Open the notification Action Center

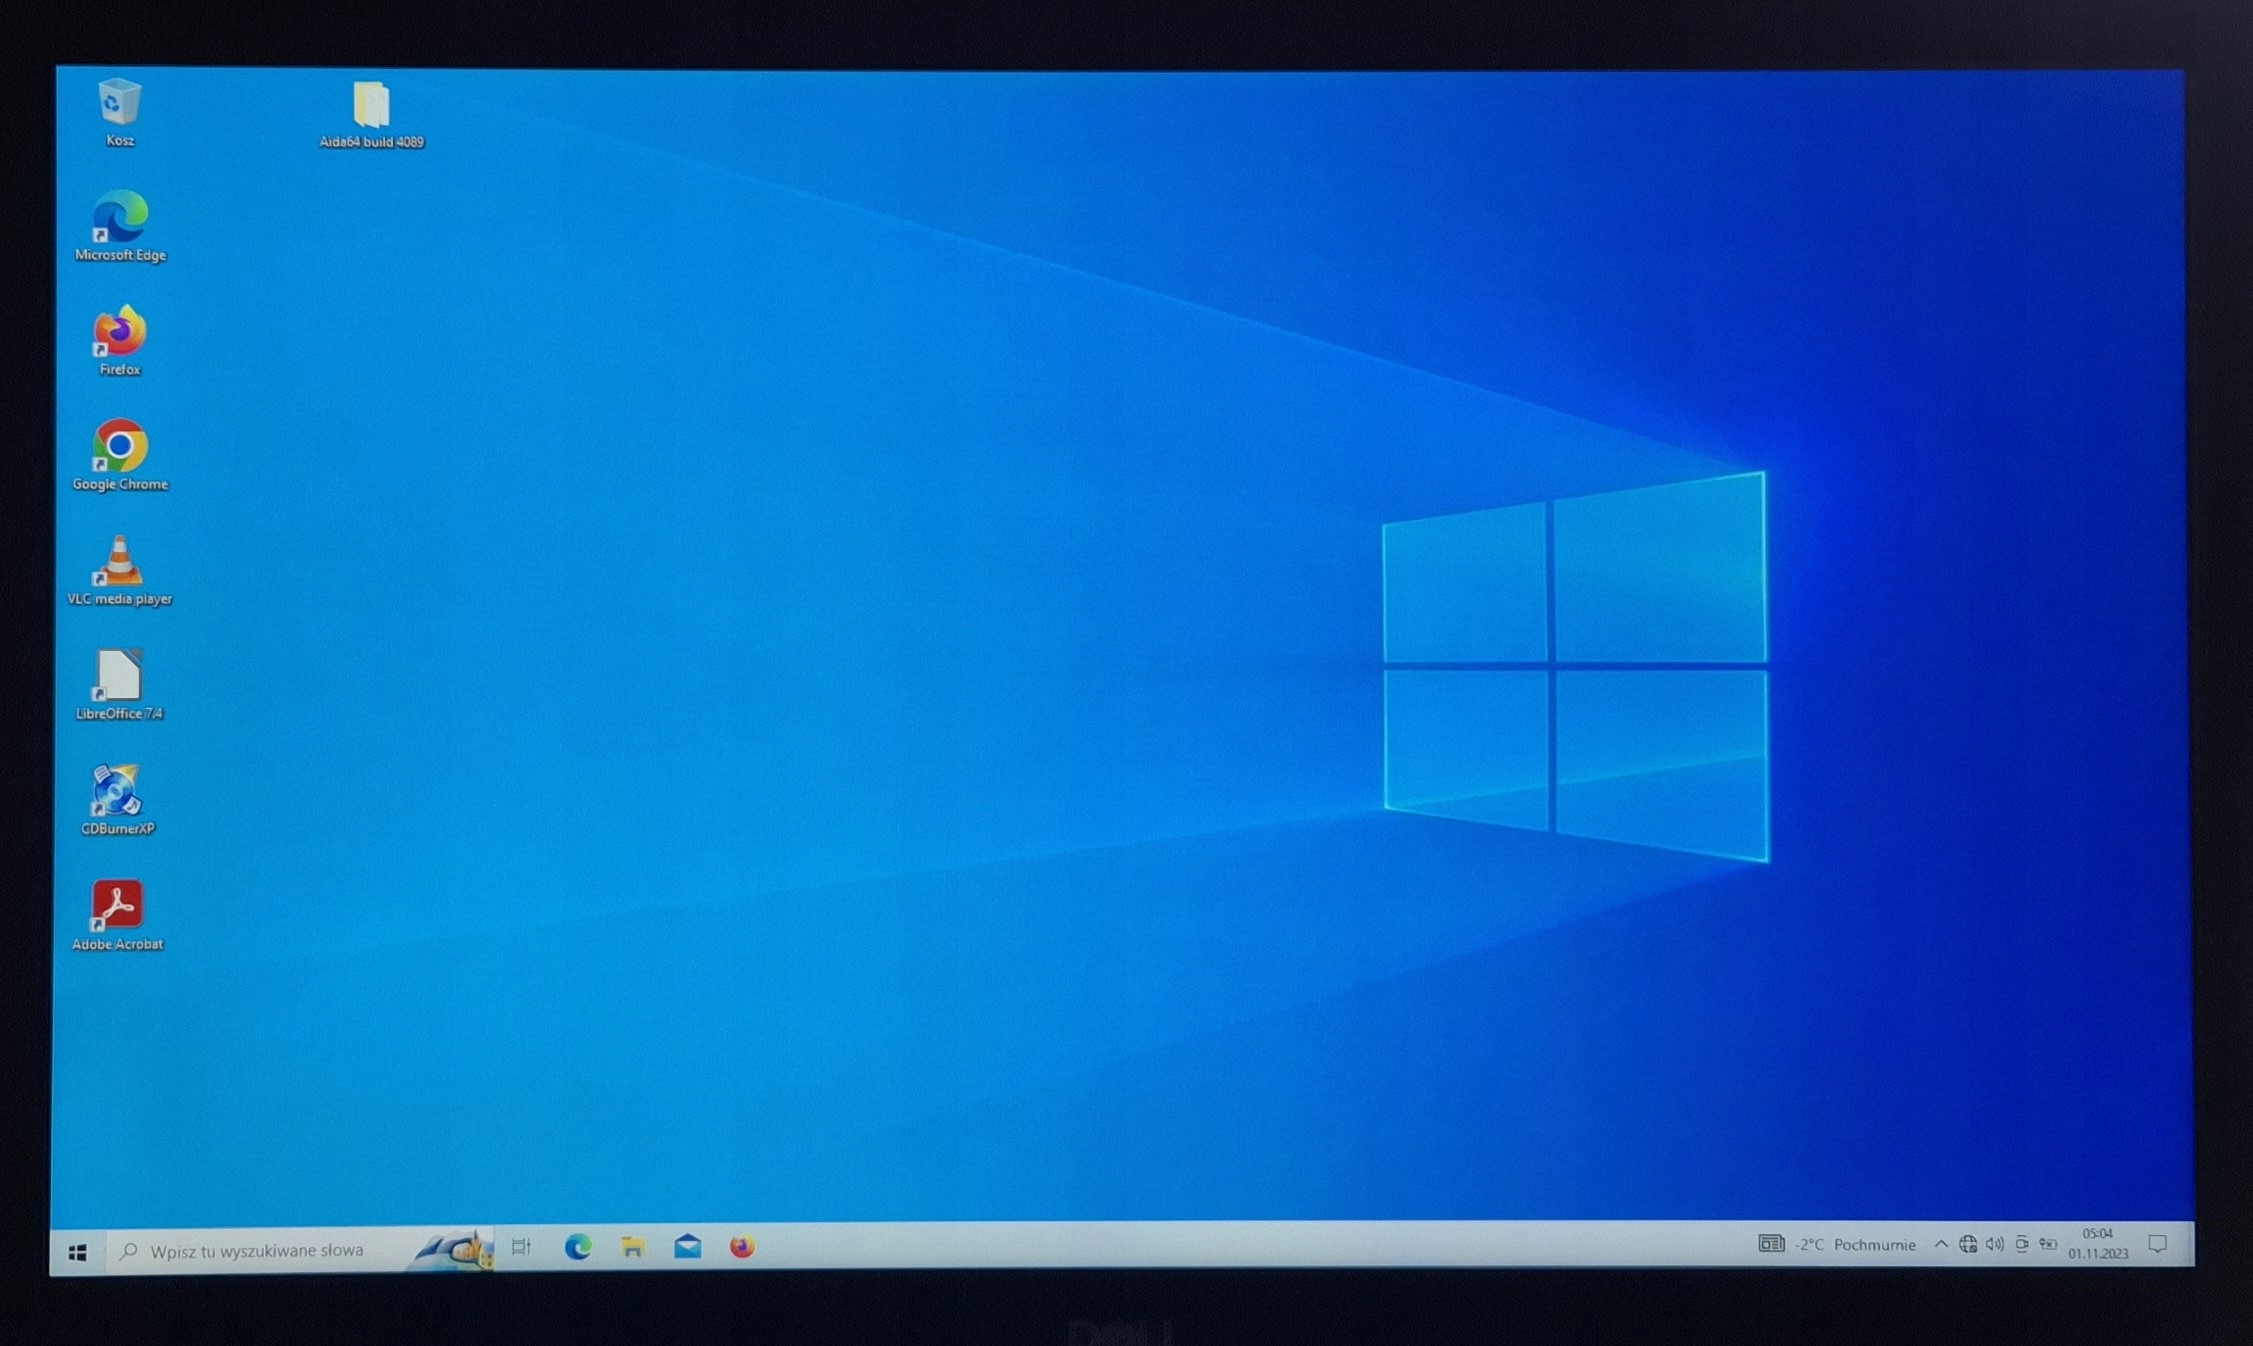click(x=2158, y=1243)
